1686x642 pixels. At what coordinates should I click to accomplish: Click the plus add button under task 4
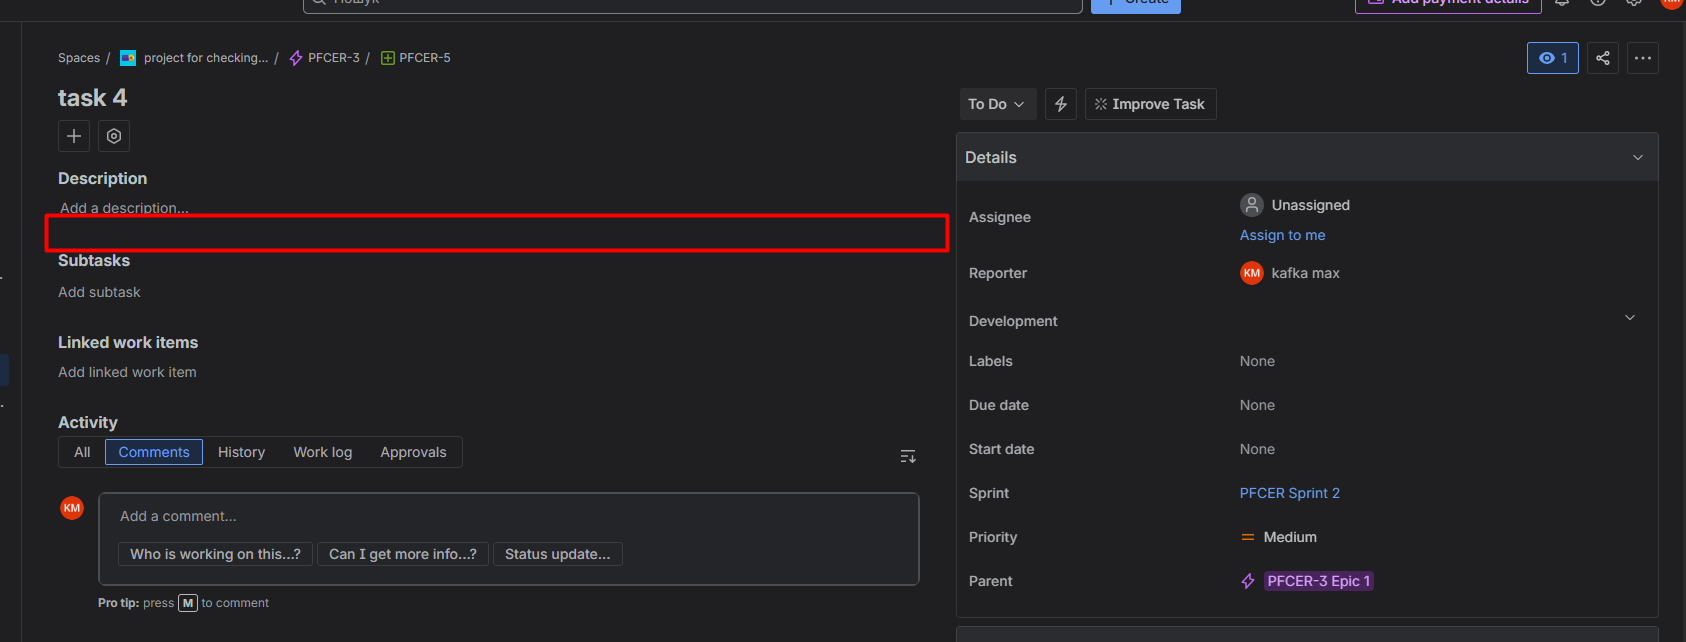point(74,136)
